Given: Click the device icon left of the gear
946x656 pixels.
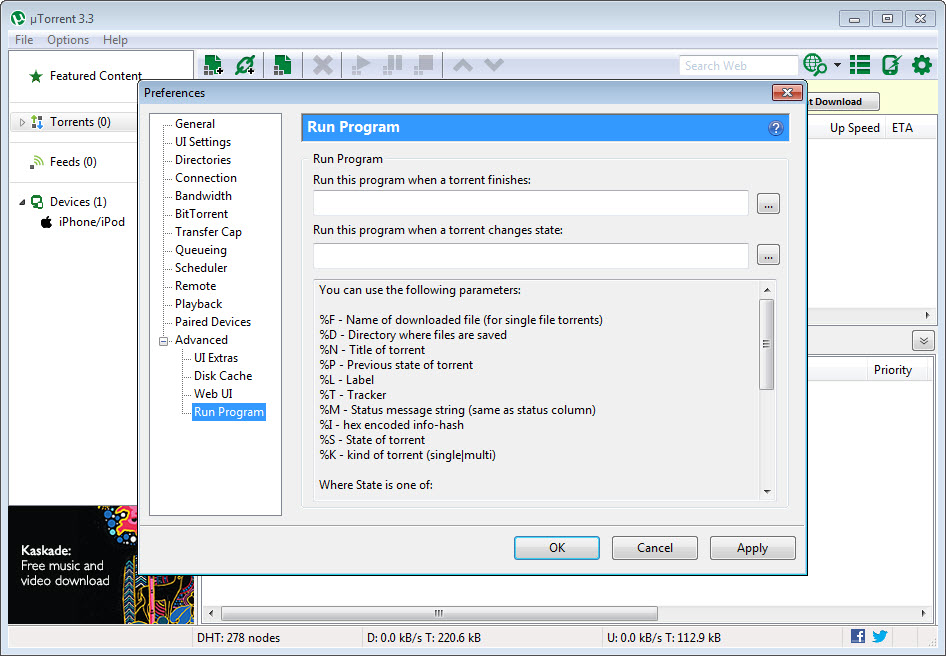Looking at the screenshot, I should [x=891, y=65].
